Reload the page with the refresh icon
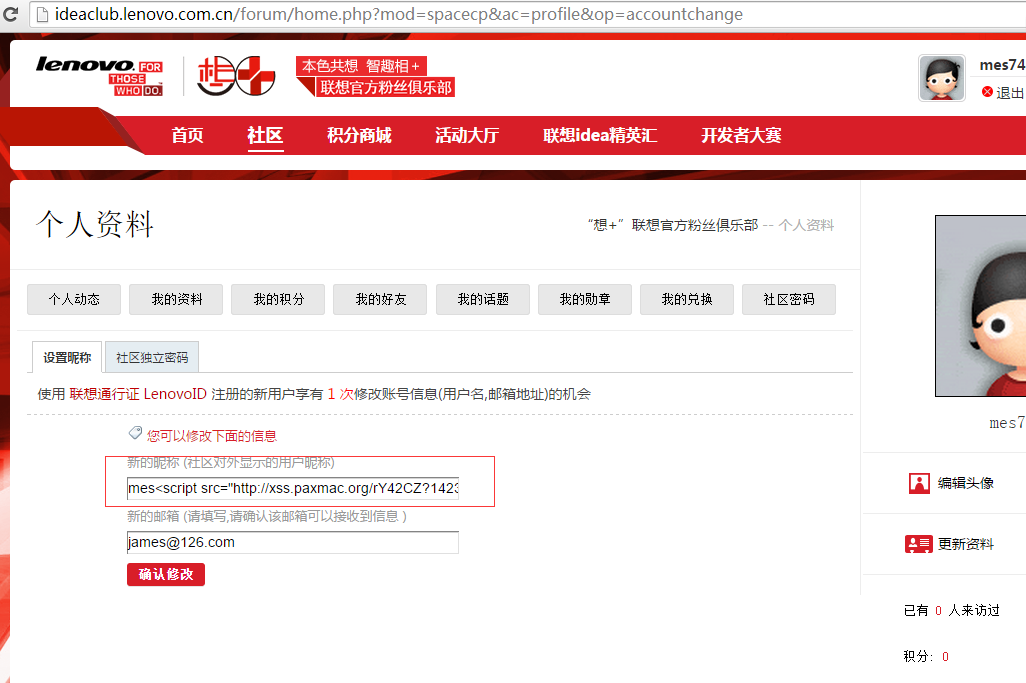Viewport: 1026px width, 683px height. [x=10, y=14]
